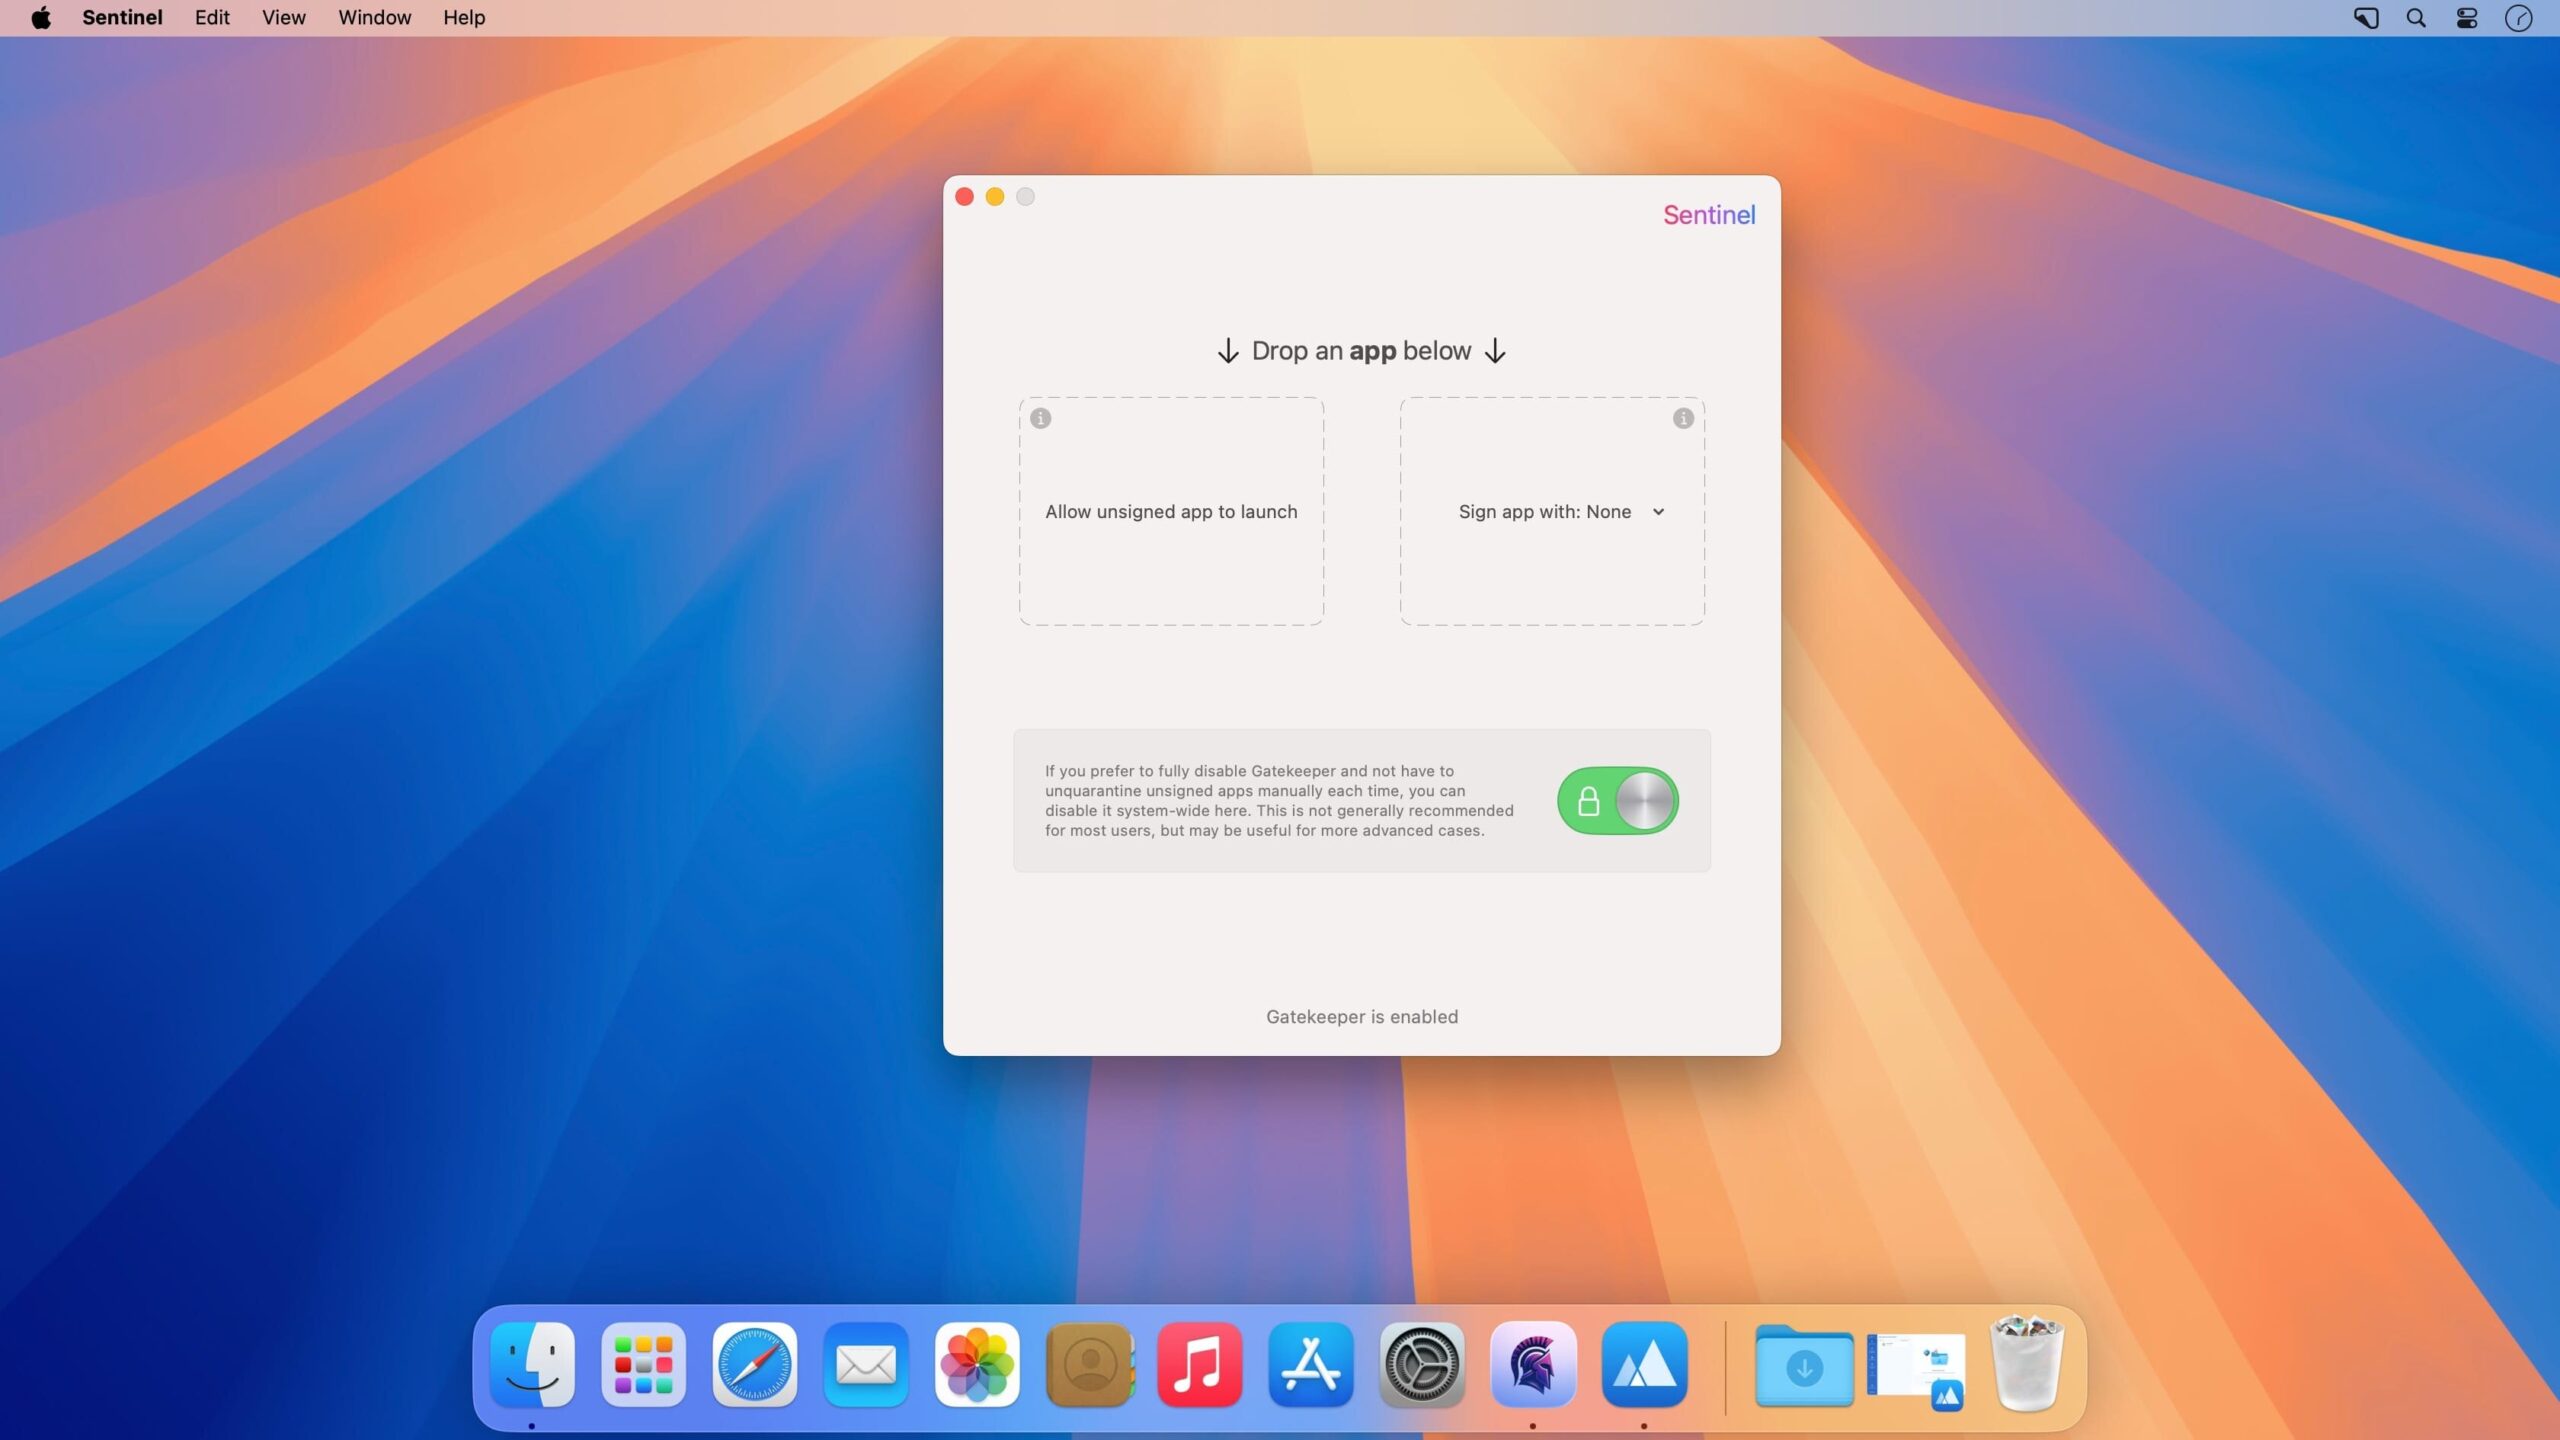Open the Sign app with: None dropdown
2560x1440 pixels.
coord(1562,511)
